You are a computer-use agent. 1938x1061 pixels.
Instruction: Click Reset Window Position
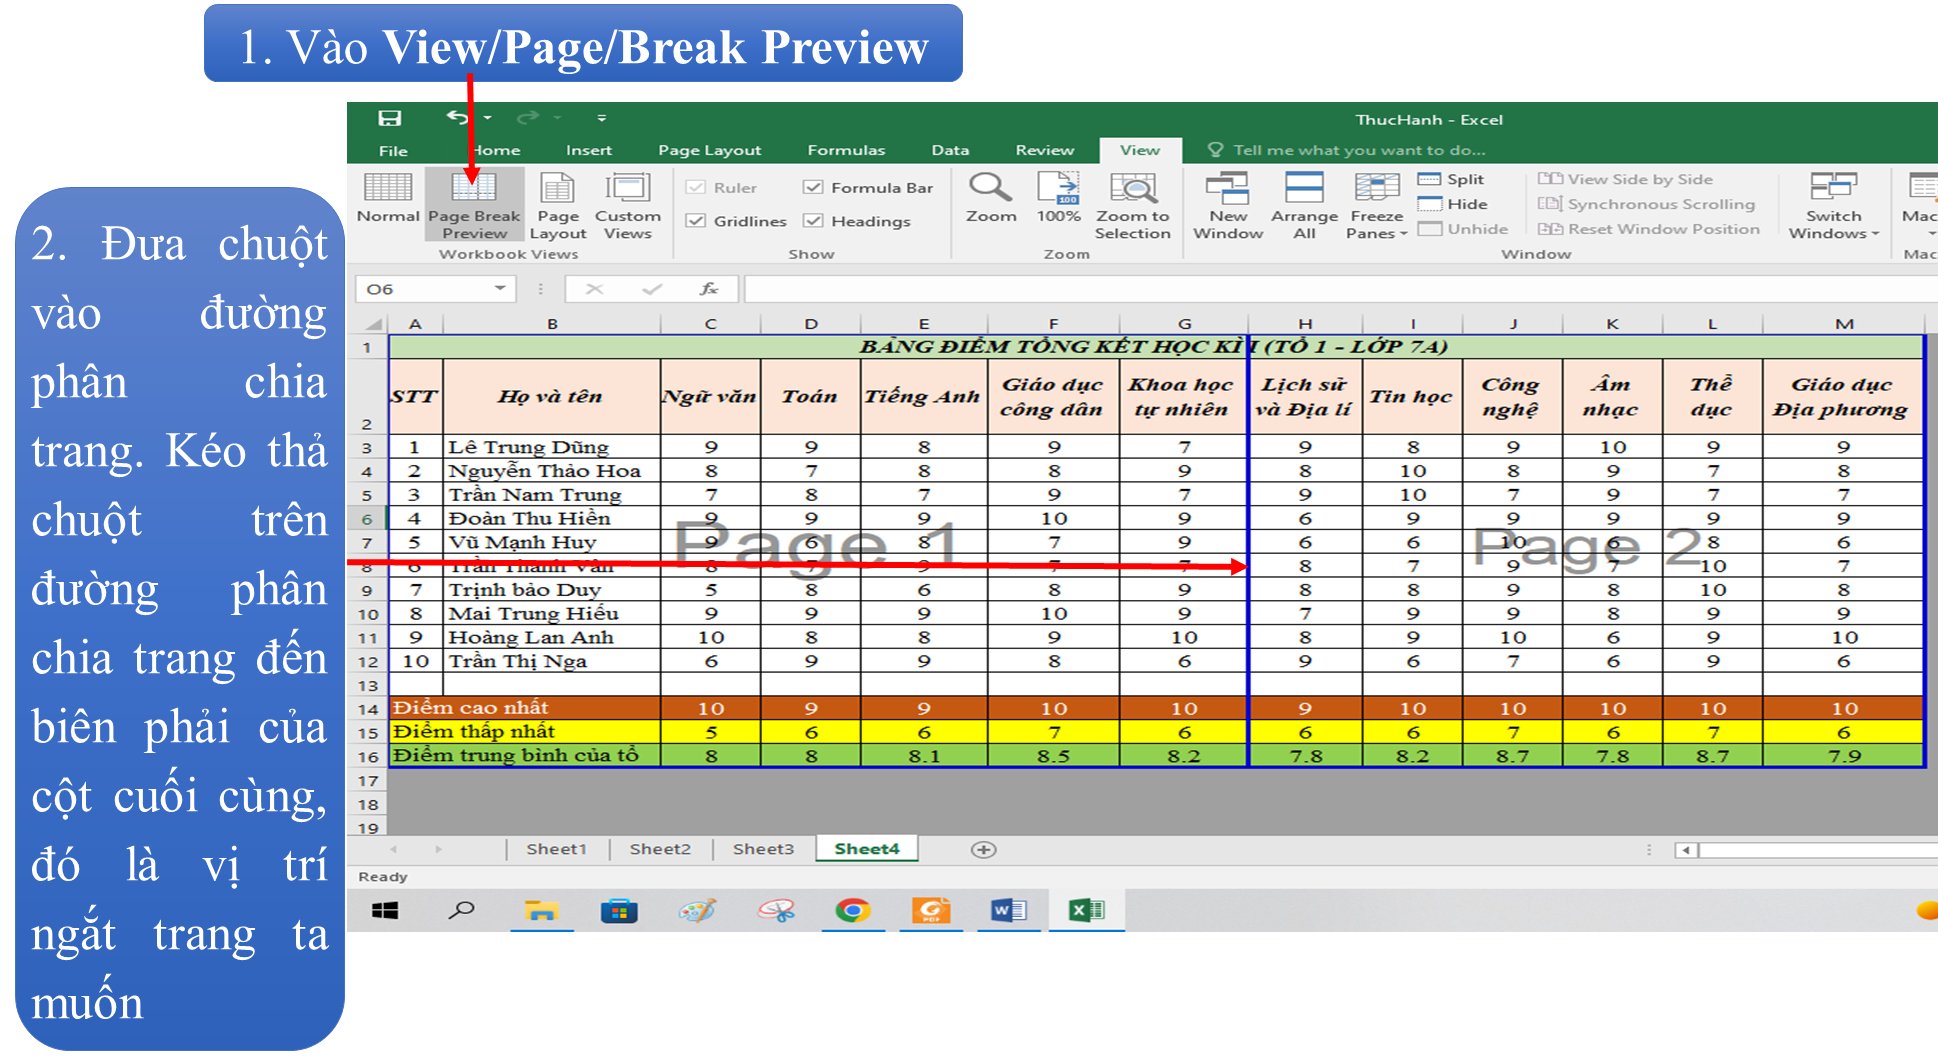(1649, 229)
